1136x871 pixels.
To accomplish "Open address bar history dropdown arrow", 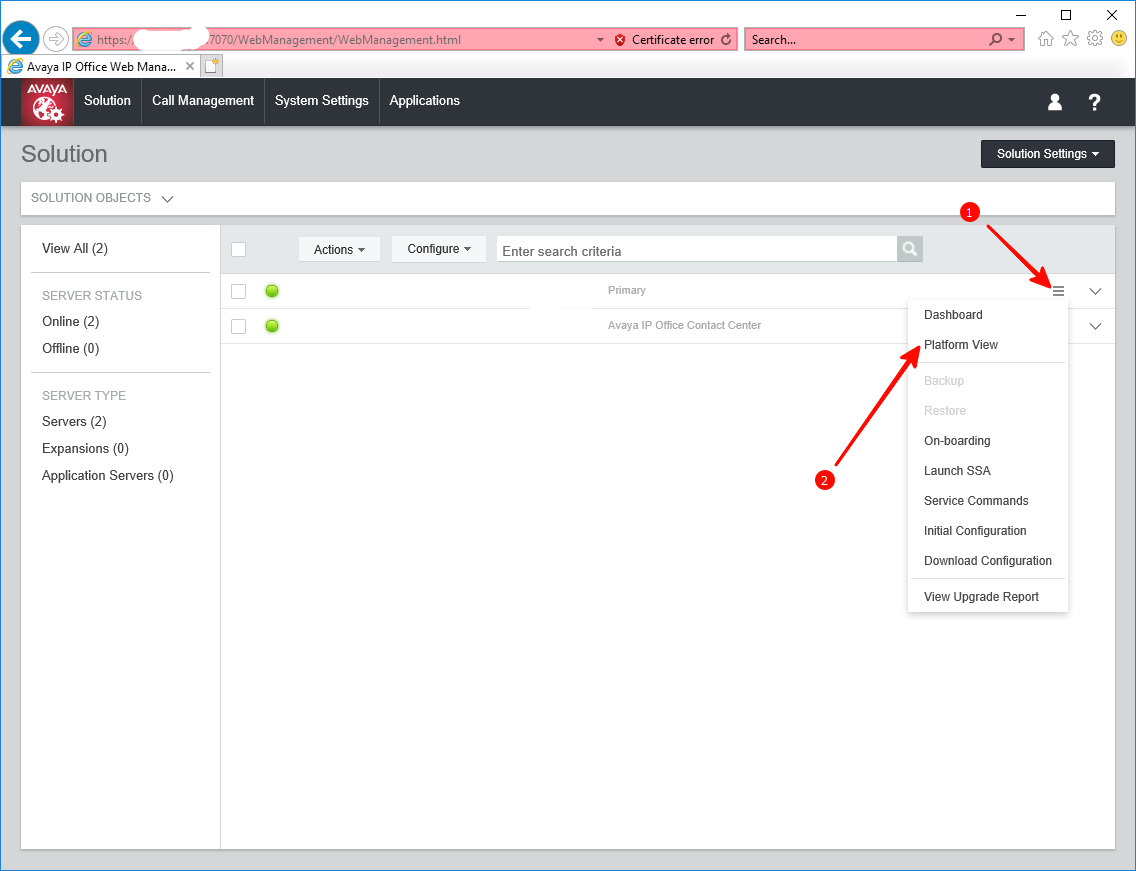I will point(600,40).
